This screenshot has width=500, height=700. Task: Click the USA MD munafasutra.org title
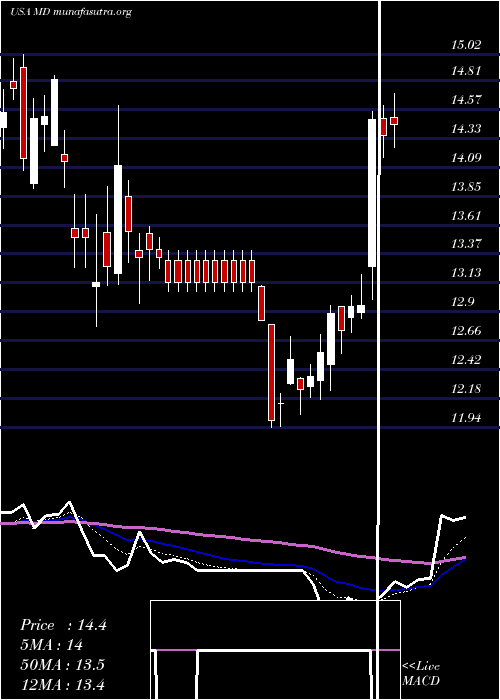71,12
